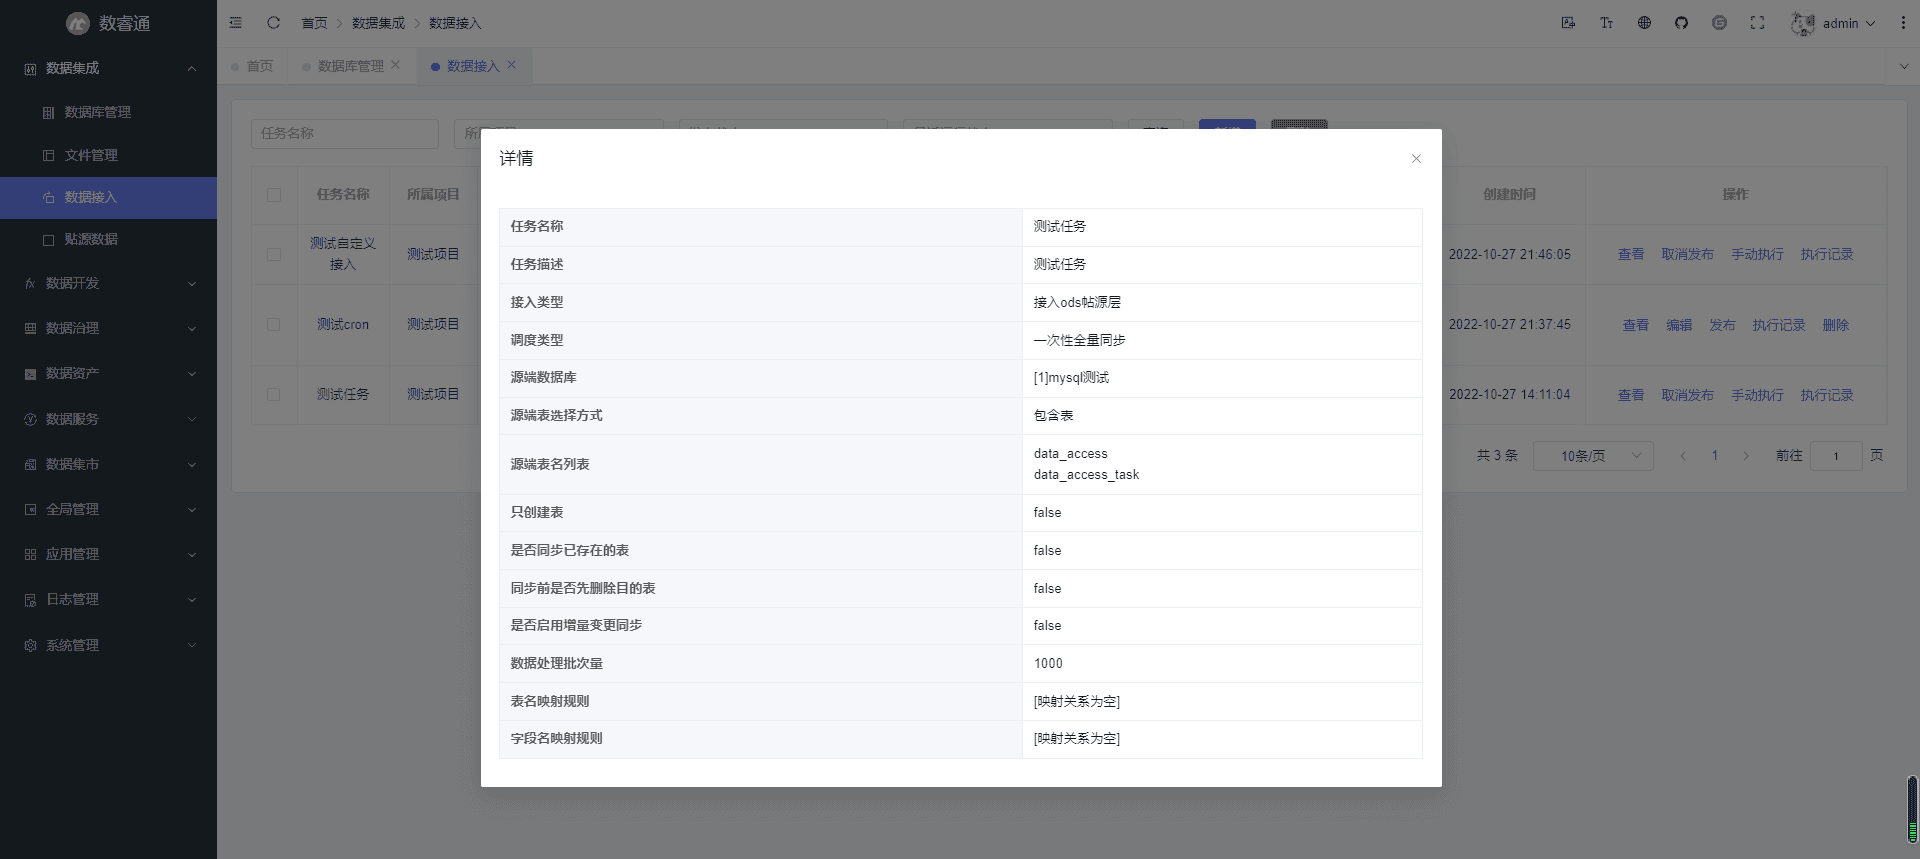Image resolution: width=1920 pixels, height=859 pixels.
Task: Expand tabs dropdown arrow at far right
Action: point(1904,66)
